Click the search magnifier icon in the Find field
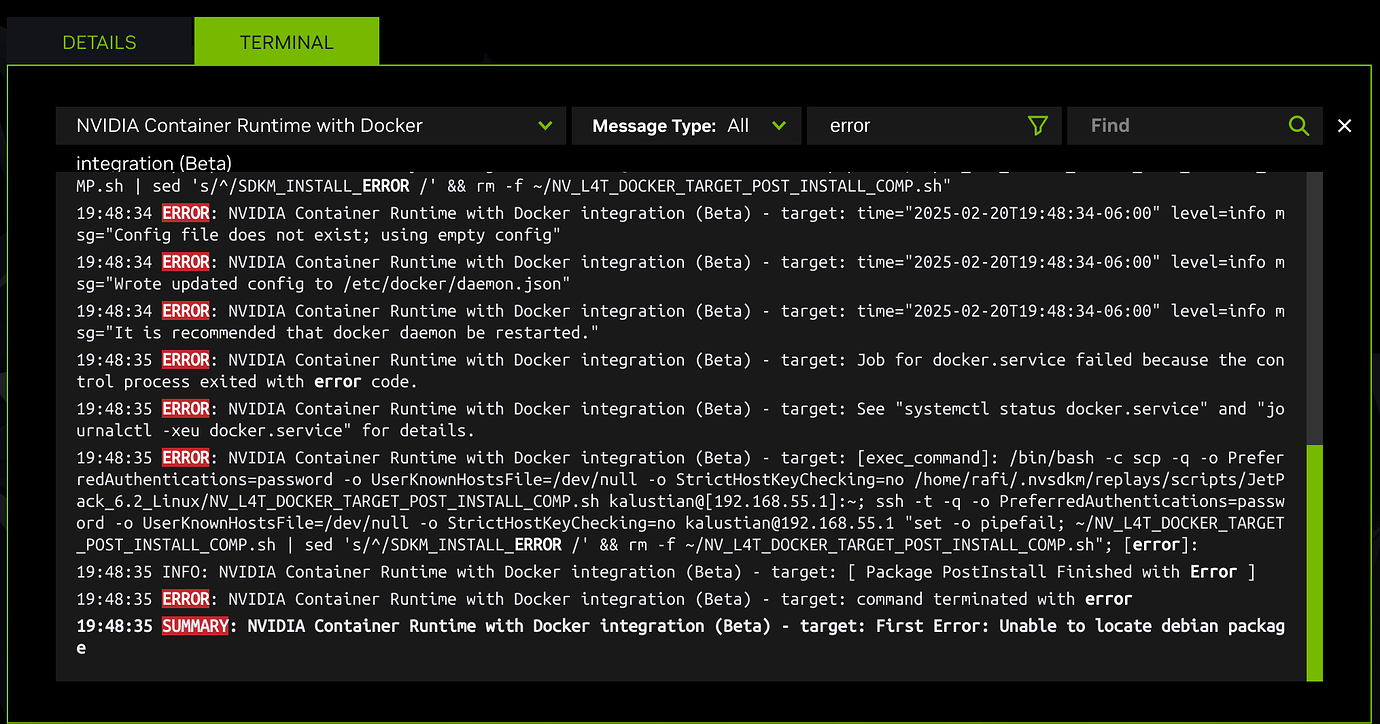This screenshot has height=724, width=1380. click(1299, 125)
